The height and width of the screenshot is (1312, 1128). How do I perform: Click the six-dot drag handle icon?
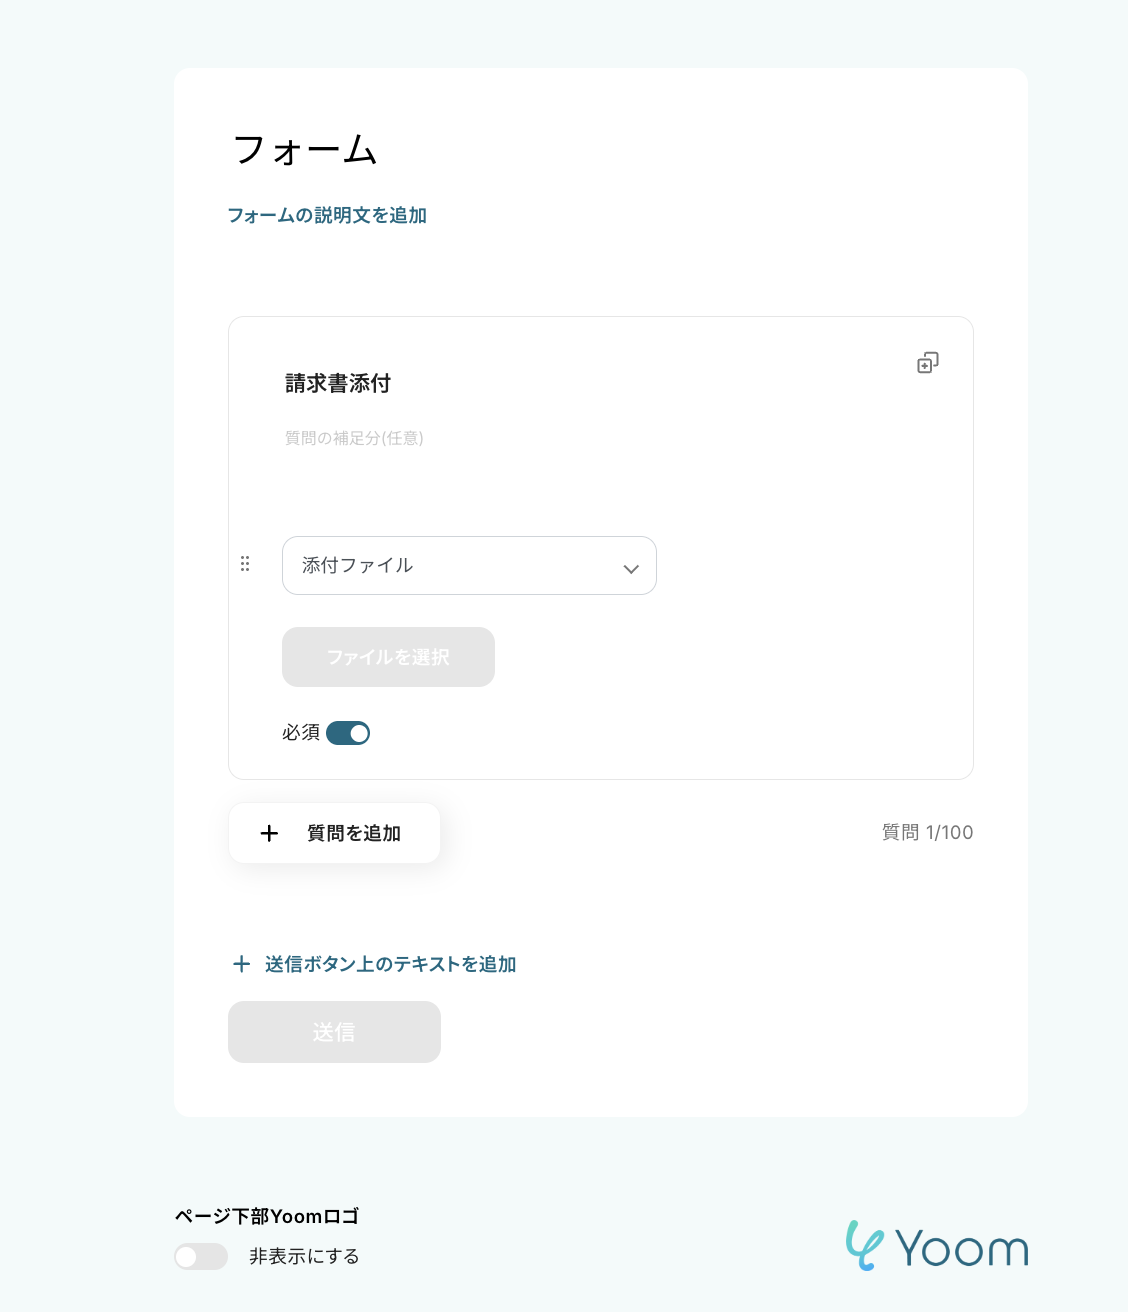[245, 564]
